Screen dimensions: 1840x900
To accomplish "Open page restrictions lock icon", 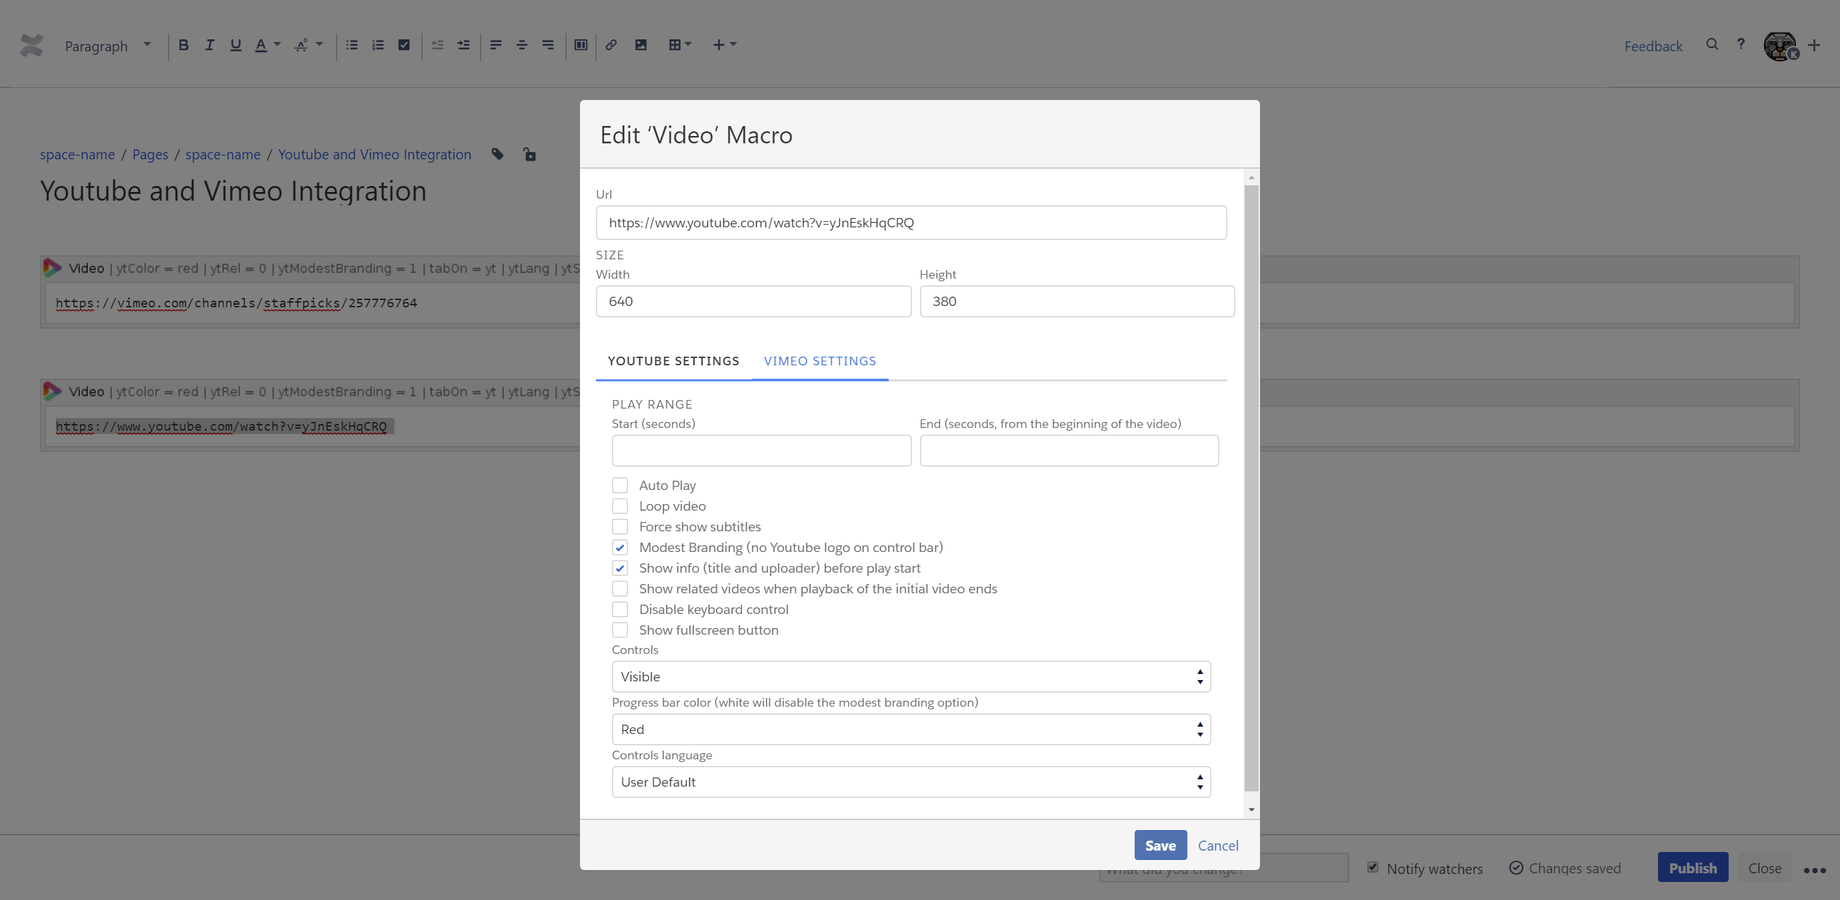I will pyautogui.click(x=529, y=154).
